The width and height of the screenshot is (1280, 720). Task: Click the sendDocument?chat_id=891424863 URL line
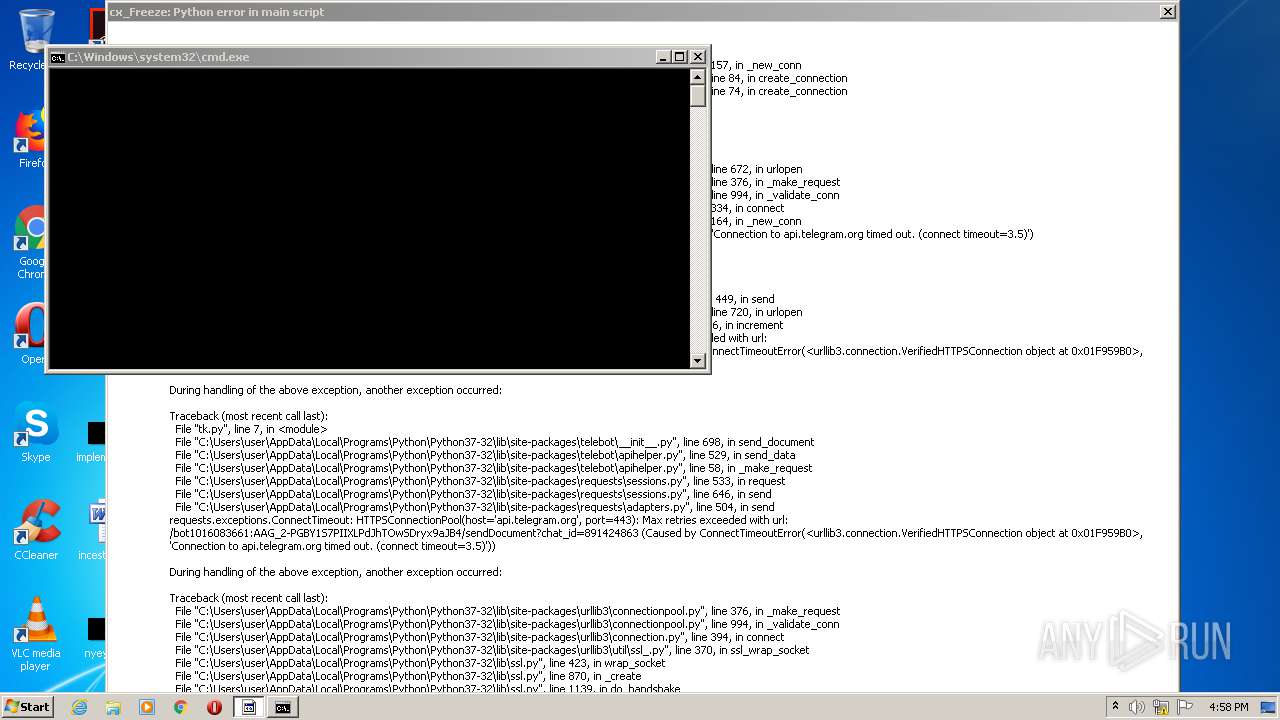(x=656, y=533)
